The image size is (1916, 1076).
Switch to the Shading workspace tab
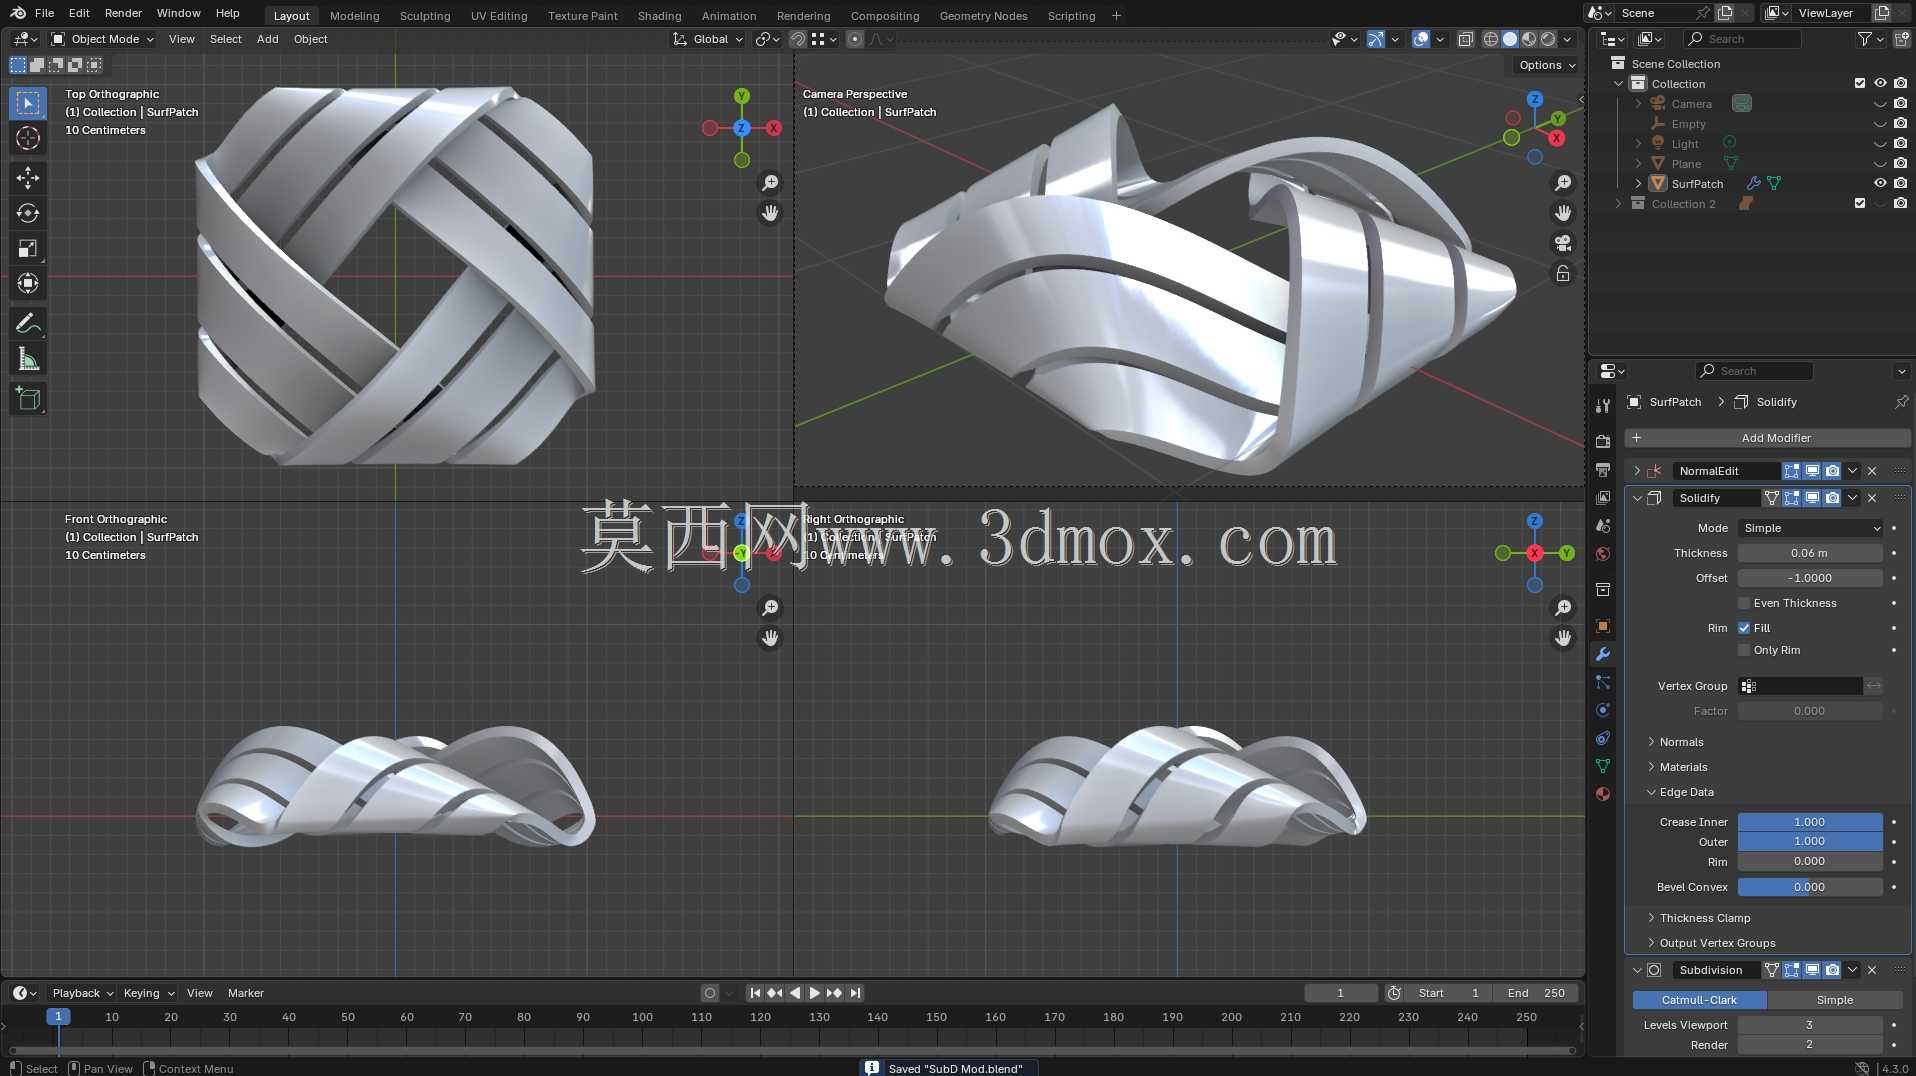pyautogui.click(x=659, y=16)
